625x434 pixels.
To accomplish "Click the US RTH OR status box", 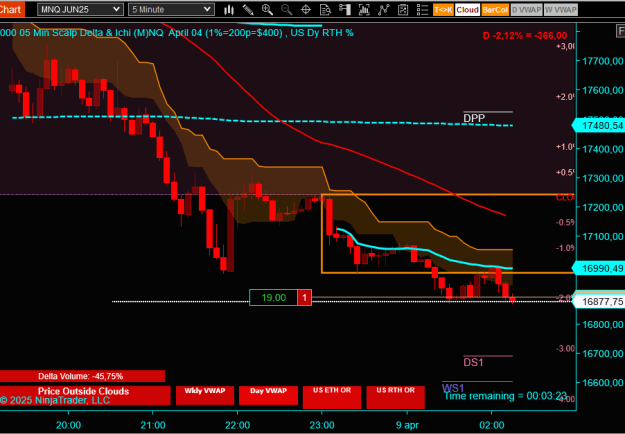I will (395, 397).
